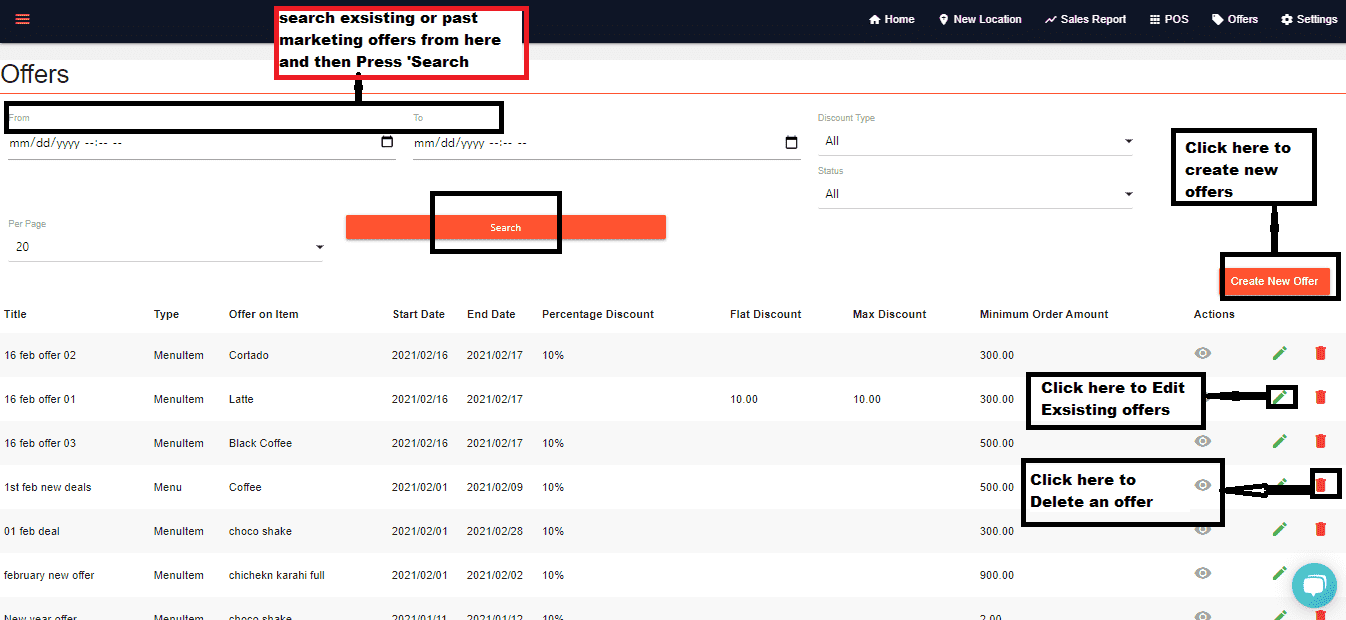Expand the Discount Type dropdown

pos(975,141)
